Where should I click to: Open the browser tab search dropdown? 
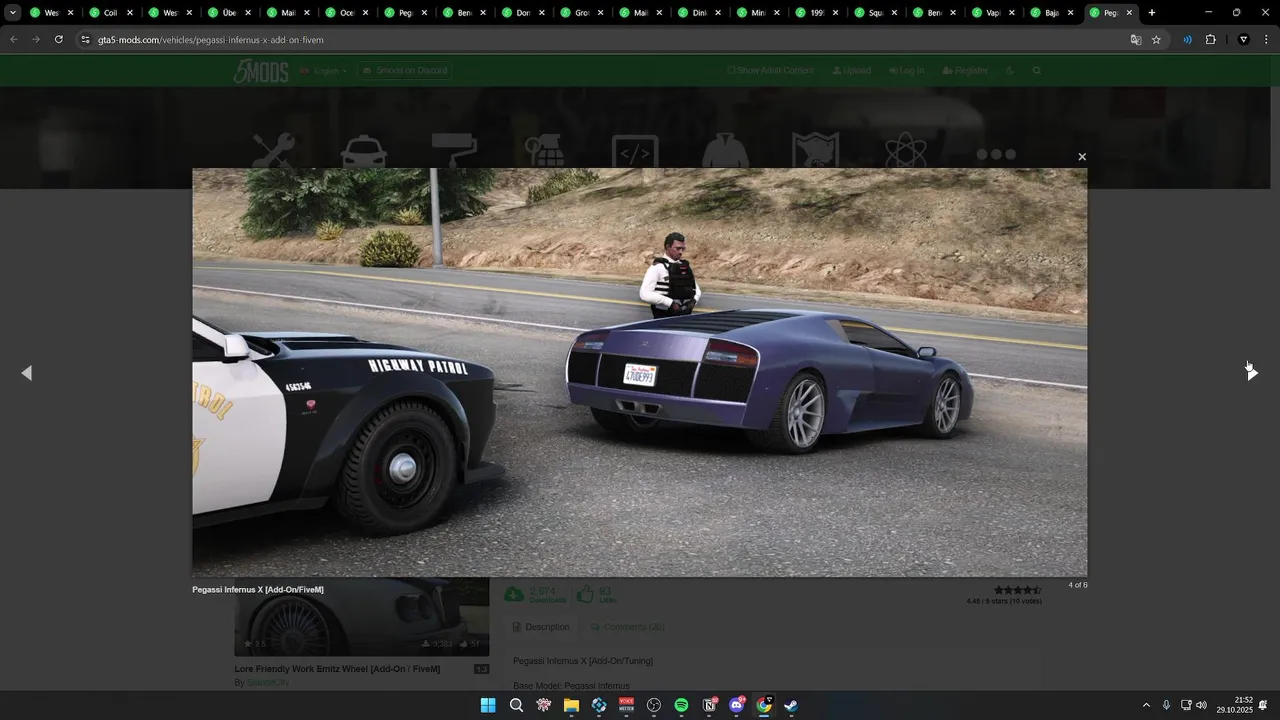click(x=13, y=13)
